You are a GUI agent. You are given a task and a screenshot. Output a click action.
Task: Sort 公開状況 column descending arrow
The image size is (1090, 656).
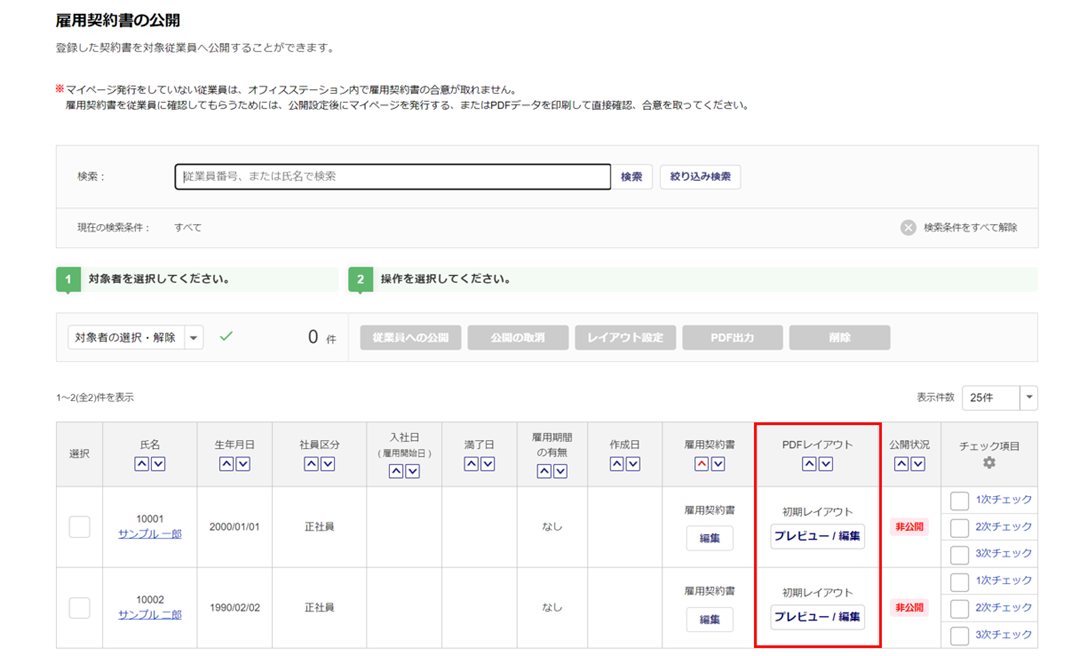(918, 464)
